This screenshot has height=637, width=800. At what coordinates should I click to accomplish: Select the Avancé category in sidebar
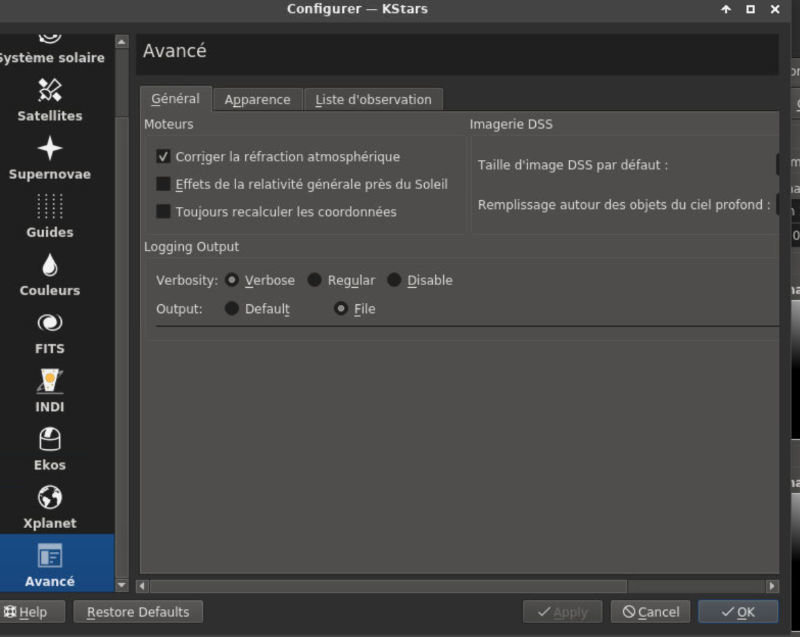pos(57,563)
